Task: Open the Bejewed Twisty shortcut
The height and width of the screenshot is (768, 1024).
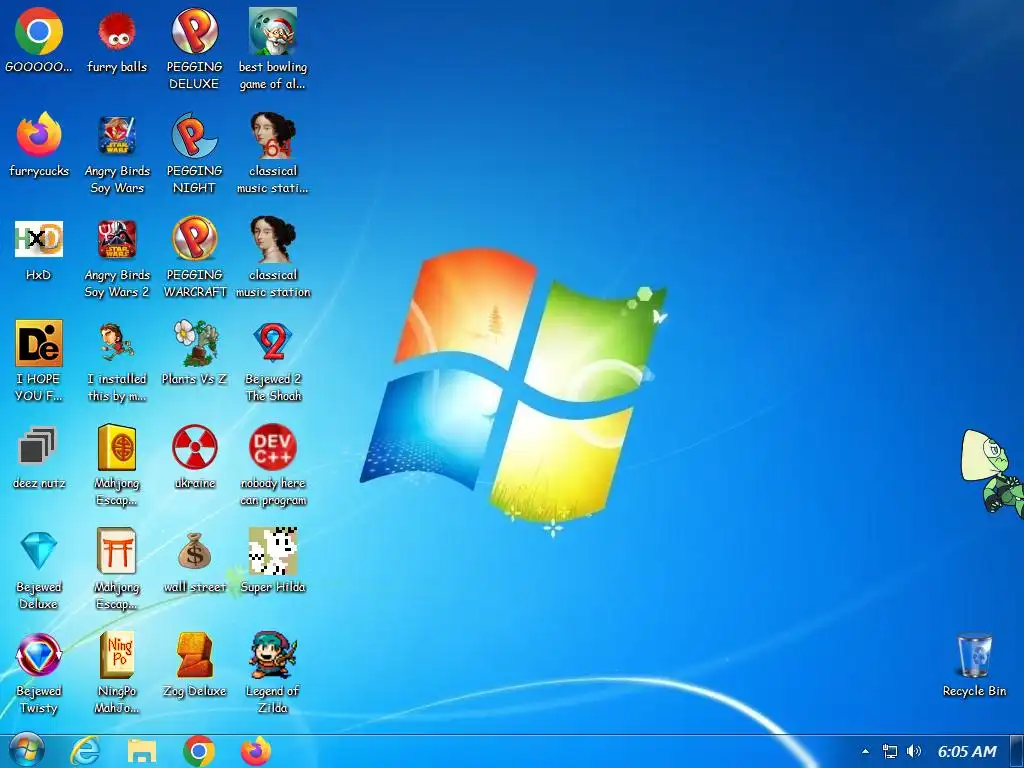Action: (39, 654)
